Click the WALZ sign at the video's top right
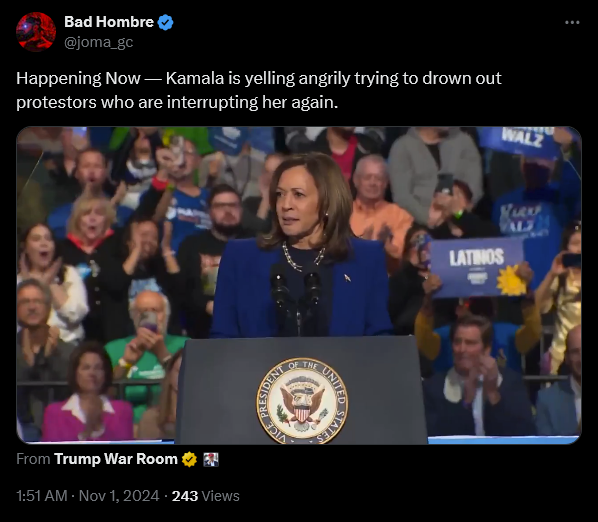 tap(518, 140)
